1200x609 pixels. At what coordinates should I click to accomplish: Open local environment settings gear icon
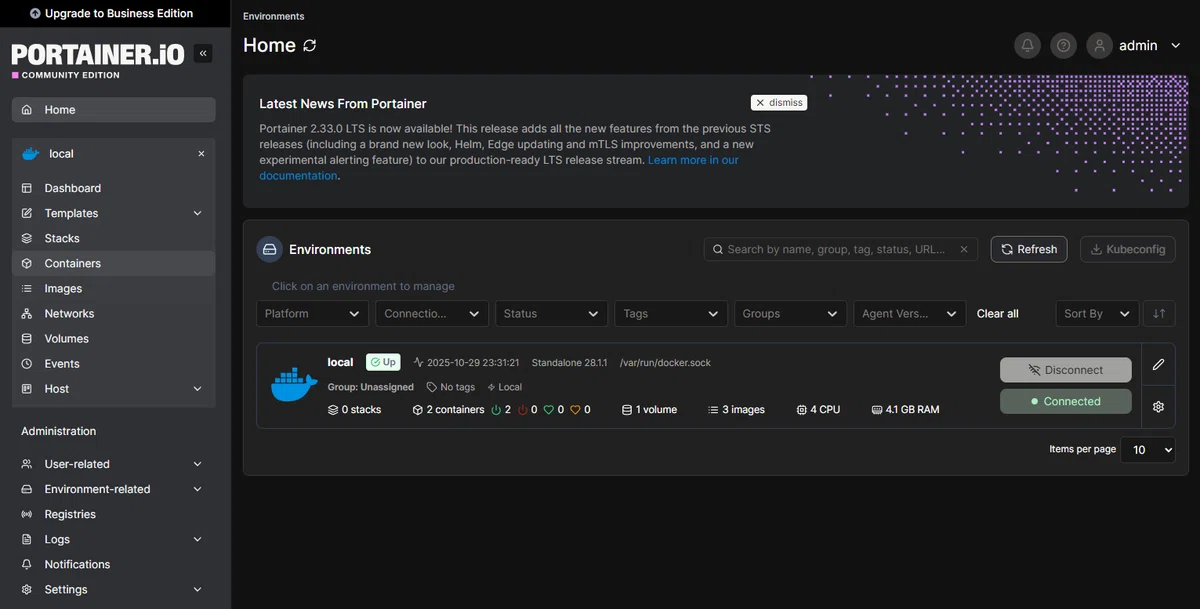click(1158, 407)
